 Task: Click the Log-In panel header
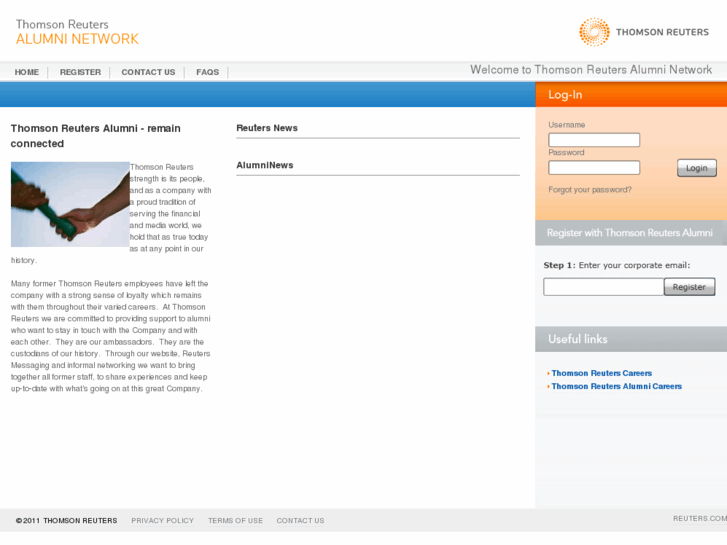coord(631,95)
